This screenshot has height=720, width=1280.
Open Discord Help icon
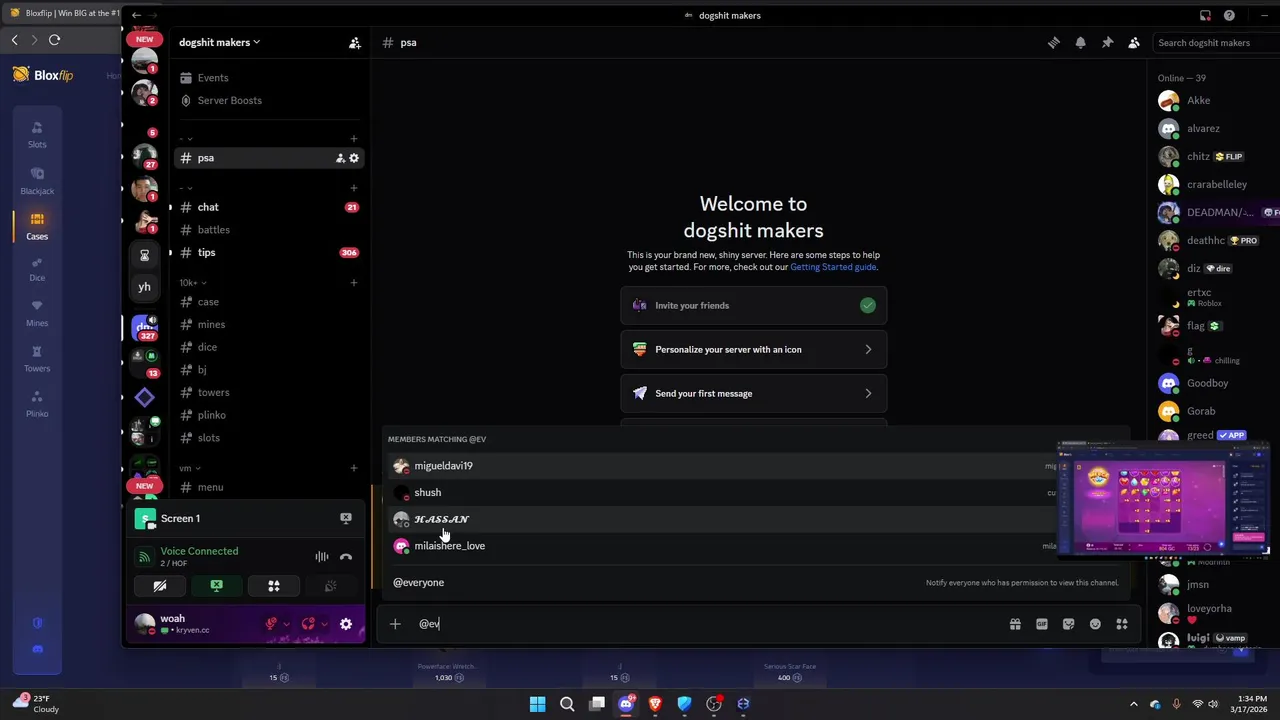point(1229,15)
